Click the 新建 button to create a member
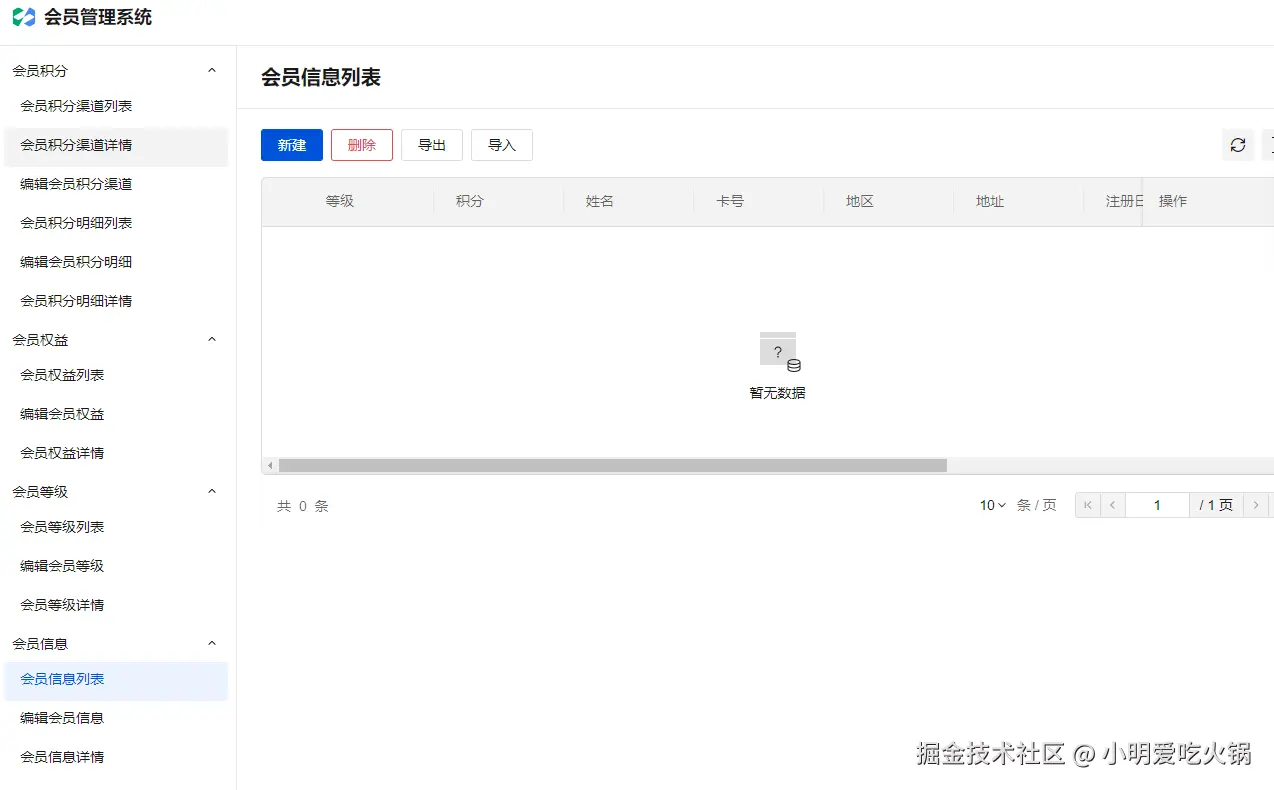 coord(291,145)
